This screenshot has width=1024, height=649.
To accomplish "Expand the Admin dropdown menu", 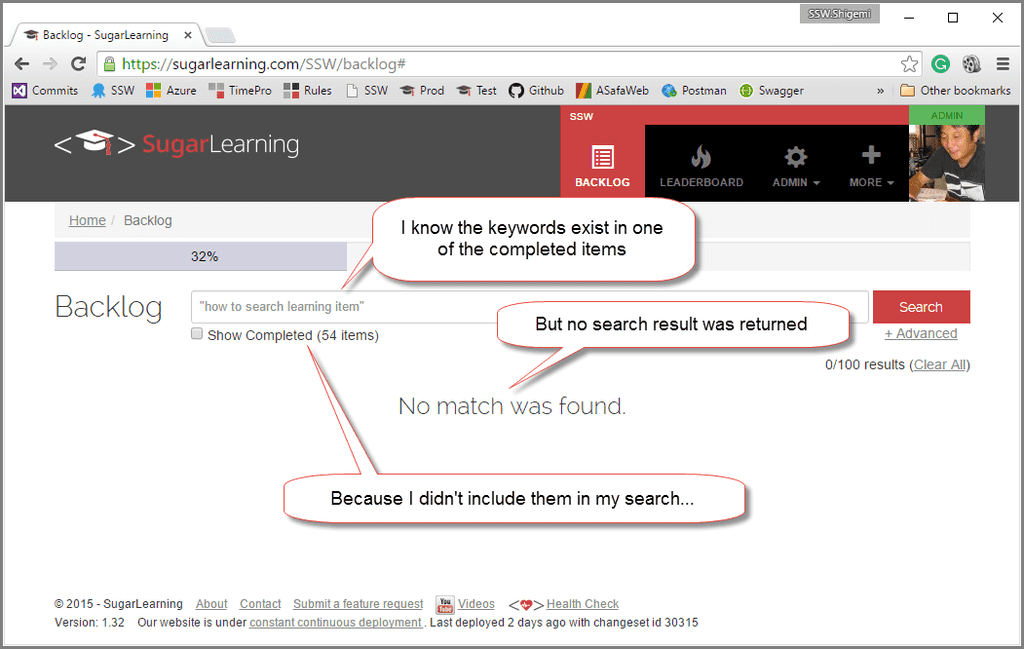I will (x=795, y=182).
